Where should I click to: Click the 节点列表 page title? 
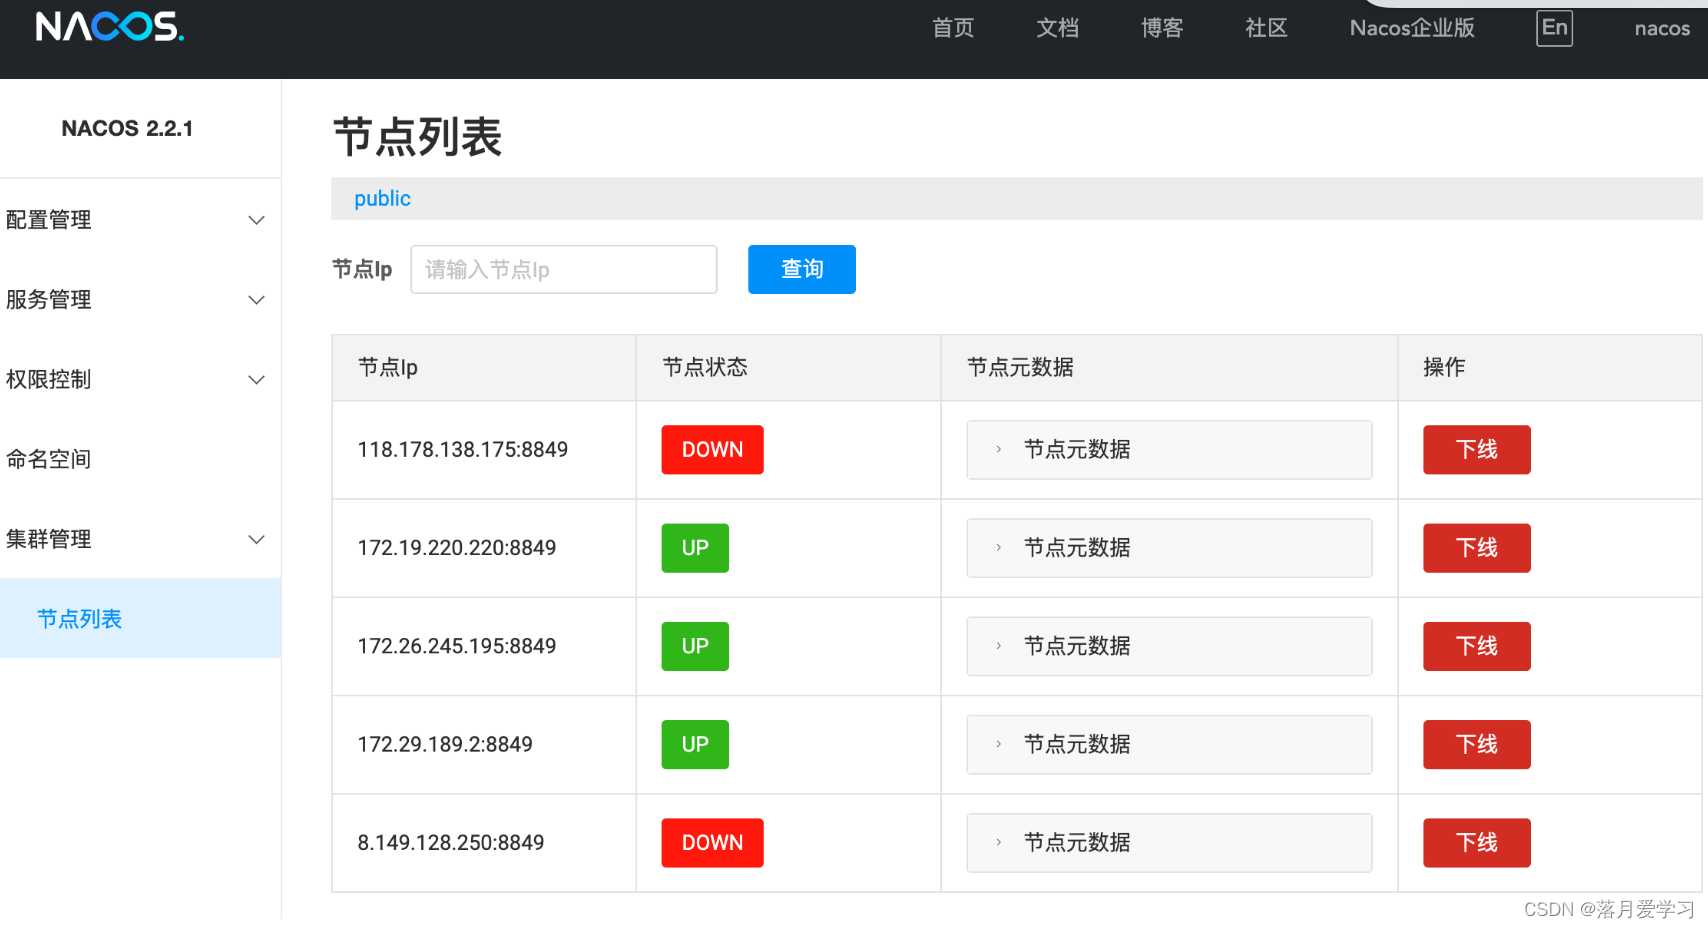(x=417, y=137)
